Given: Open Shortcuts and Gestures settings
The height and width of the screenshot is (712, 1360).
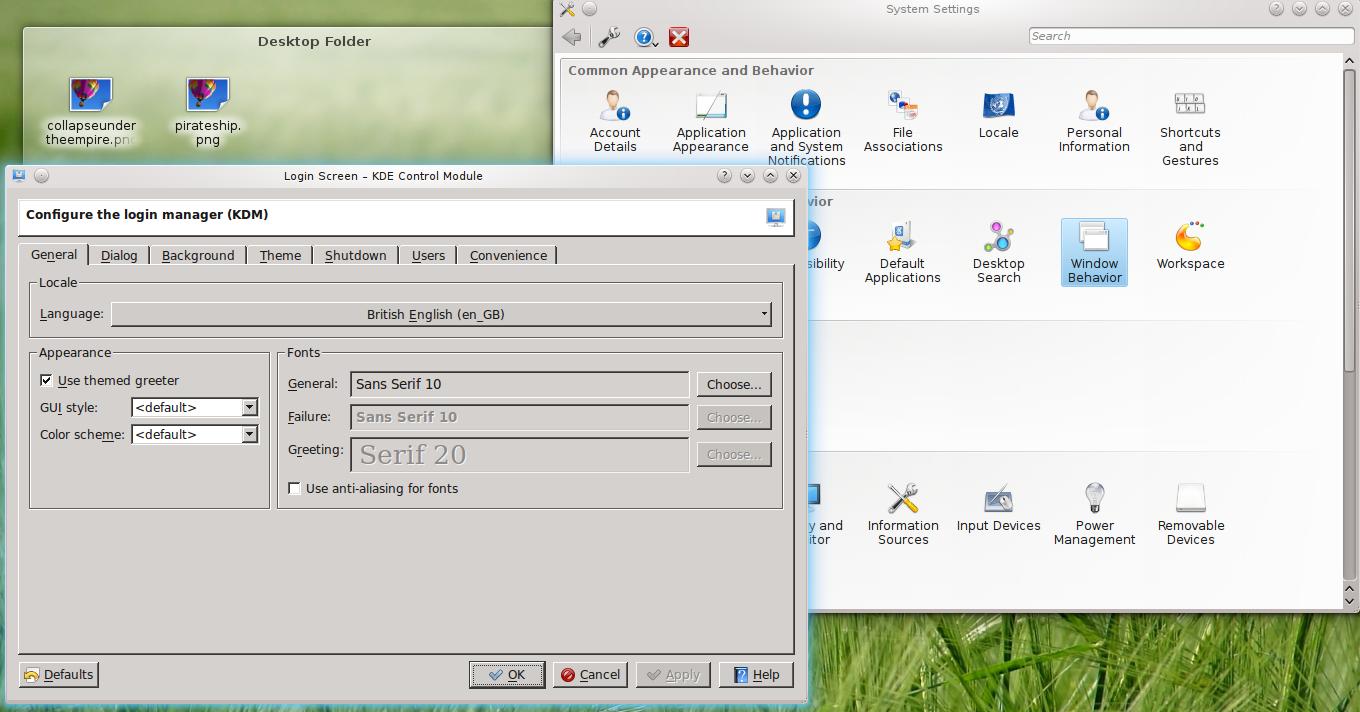Looking at the screenshot, I should point(1189,128).
